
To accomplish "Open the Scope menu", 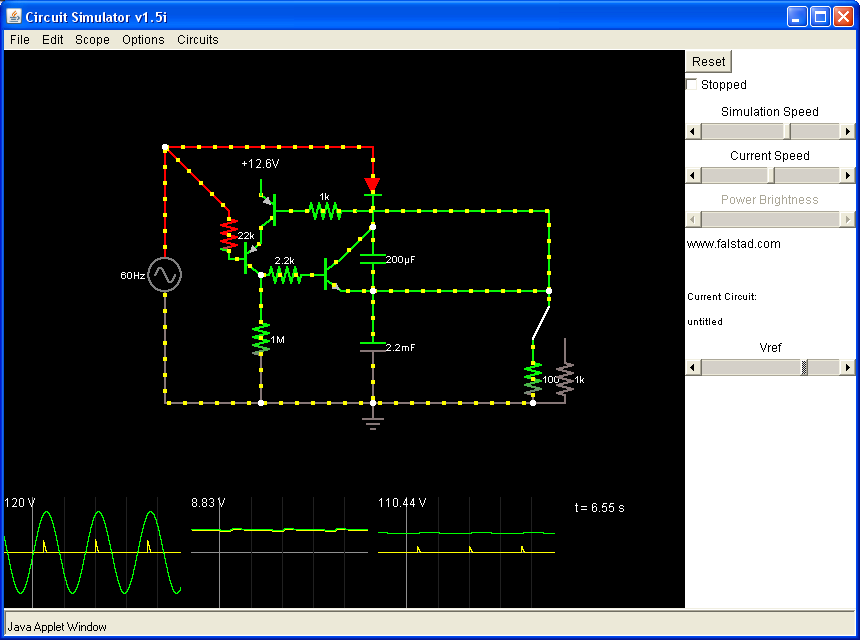I will point(92,39).
